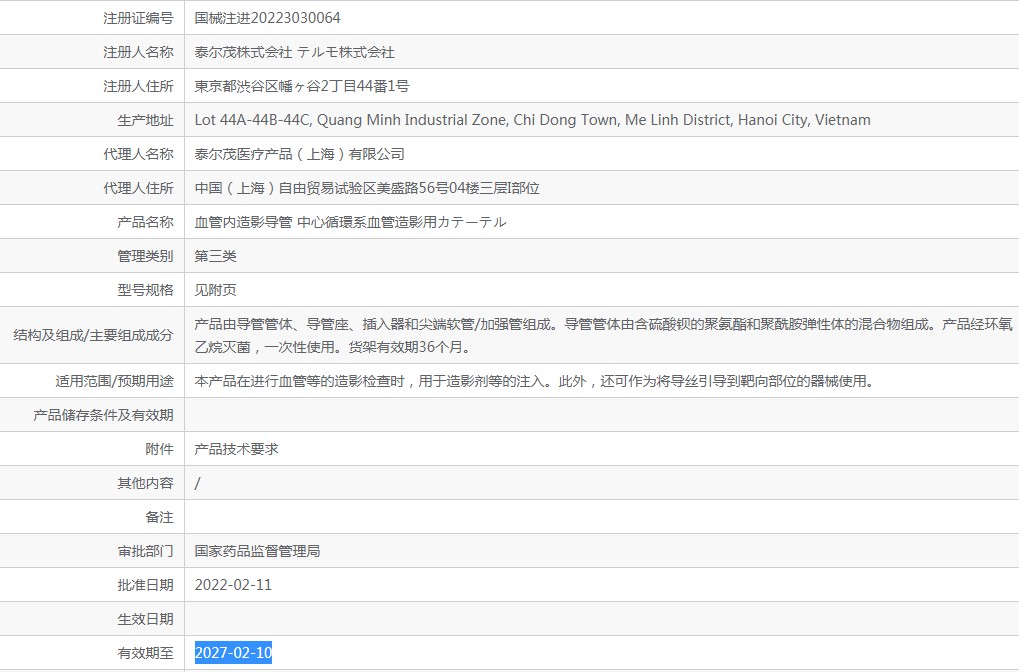Select approval date 2022-02-11

[x=233, y=585]
